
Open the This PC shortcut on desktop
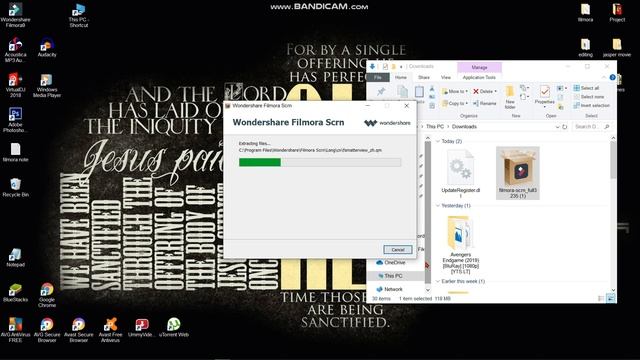click(x=78, y=15)
